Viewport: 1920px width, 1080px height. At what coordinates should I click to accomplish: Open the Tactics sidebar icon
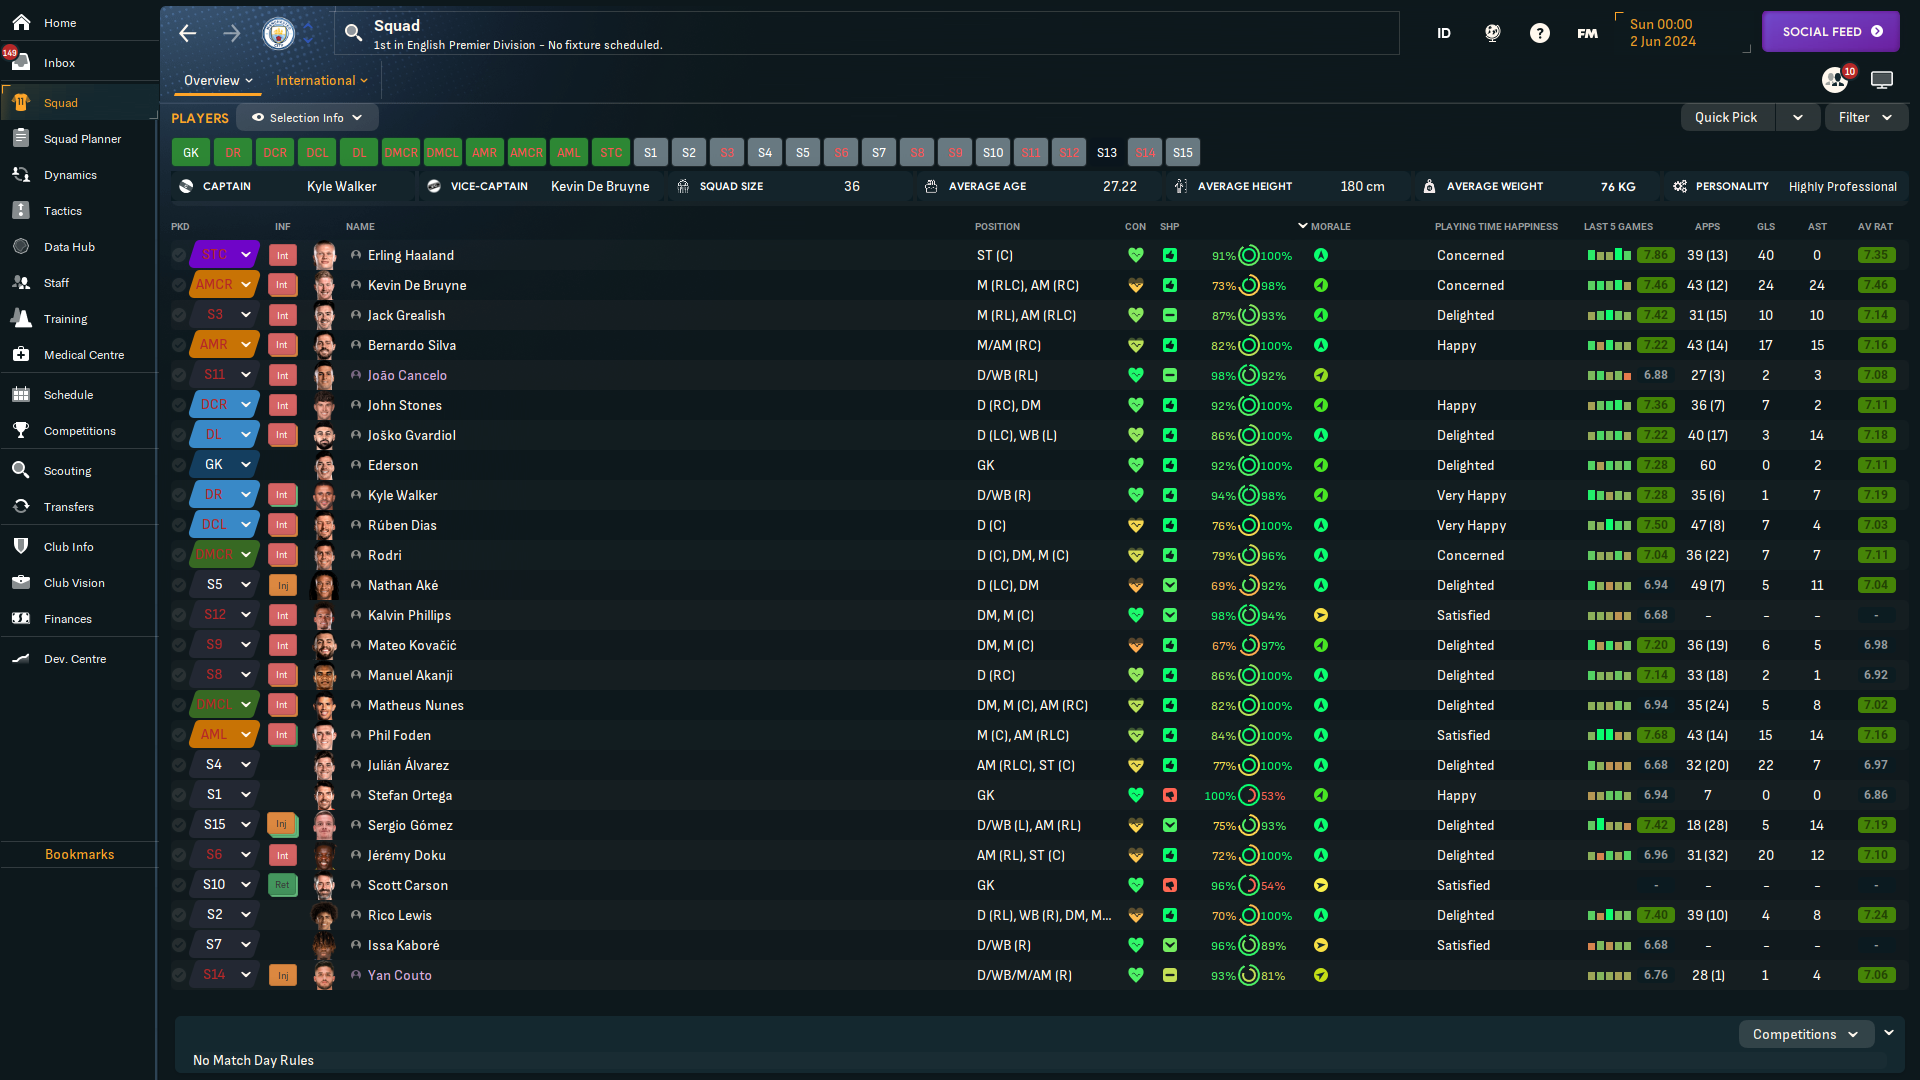tap(21, 211)
